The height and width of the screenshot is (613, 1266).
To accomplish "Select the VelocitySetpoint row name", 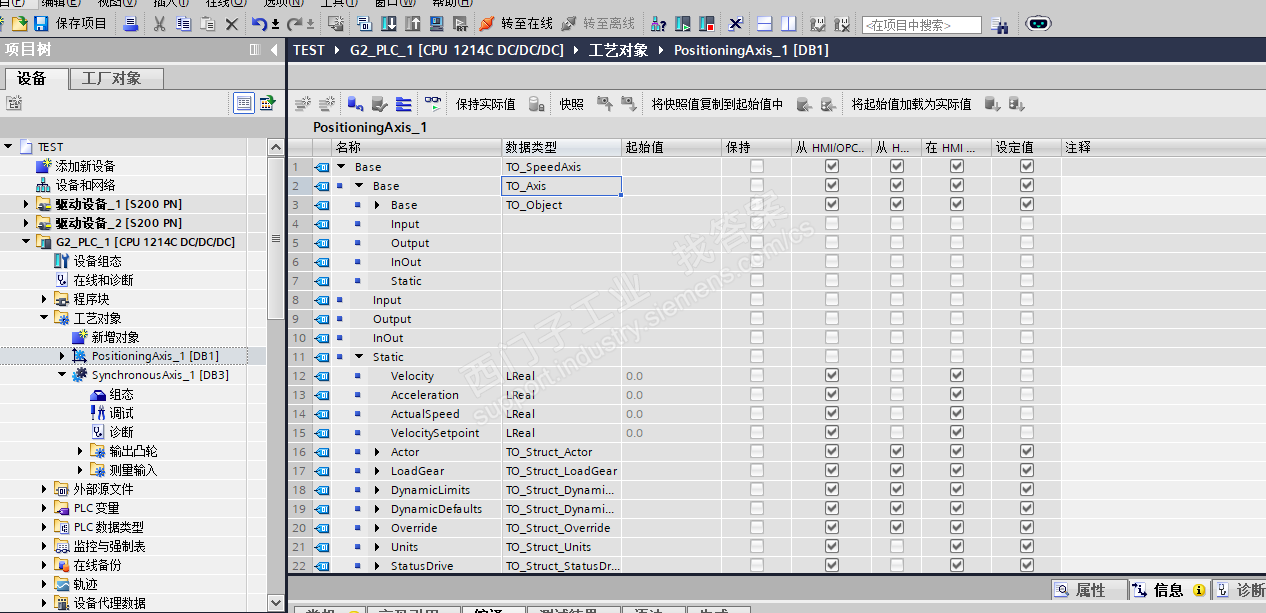I will 435,433.
